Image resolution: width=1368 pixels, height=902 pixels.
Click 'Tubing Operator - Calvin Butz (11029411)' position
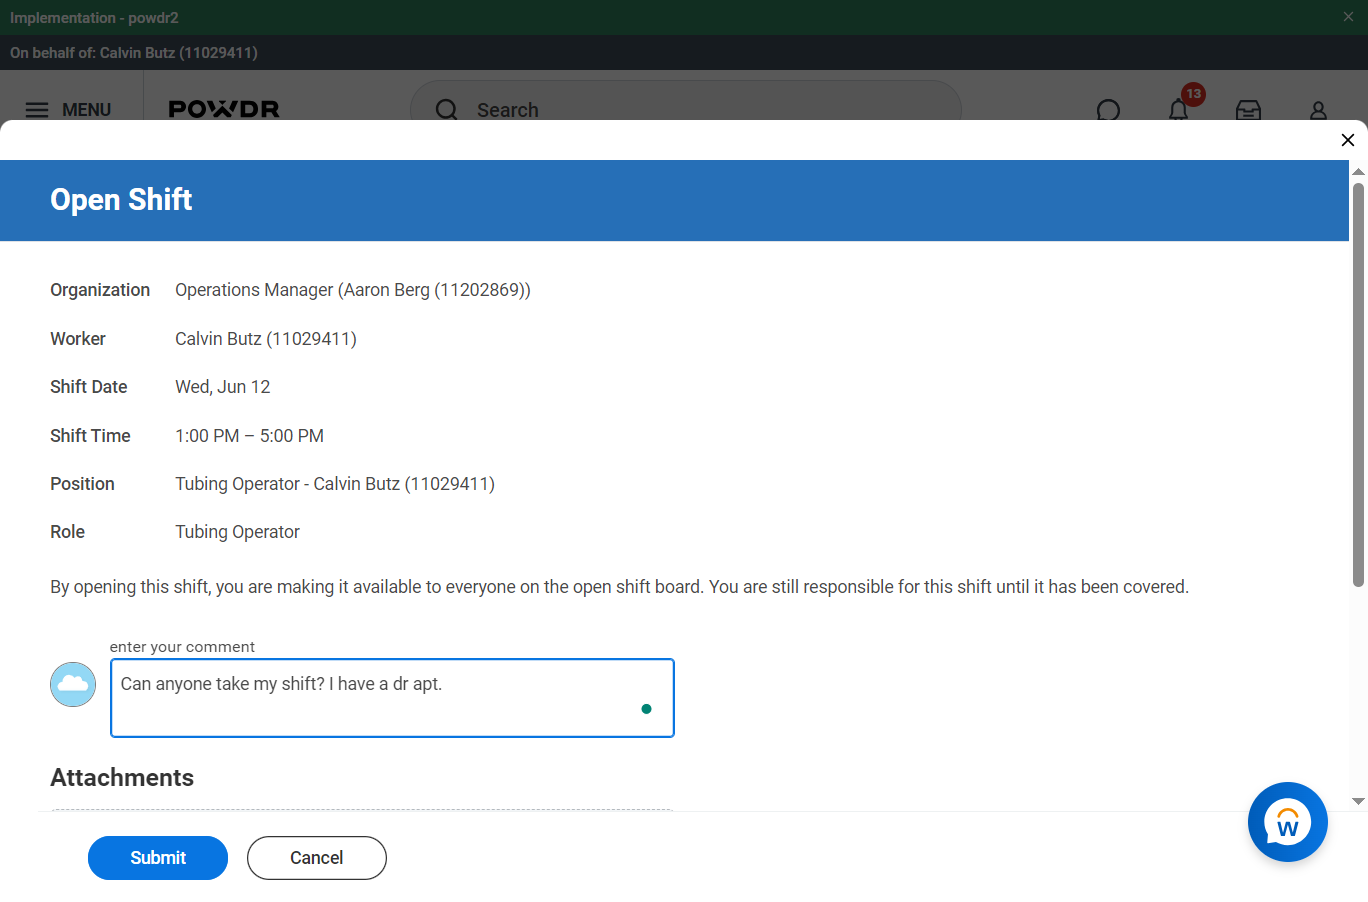point(335,484)
